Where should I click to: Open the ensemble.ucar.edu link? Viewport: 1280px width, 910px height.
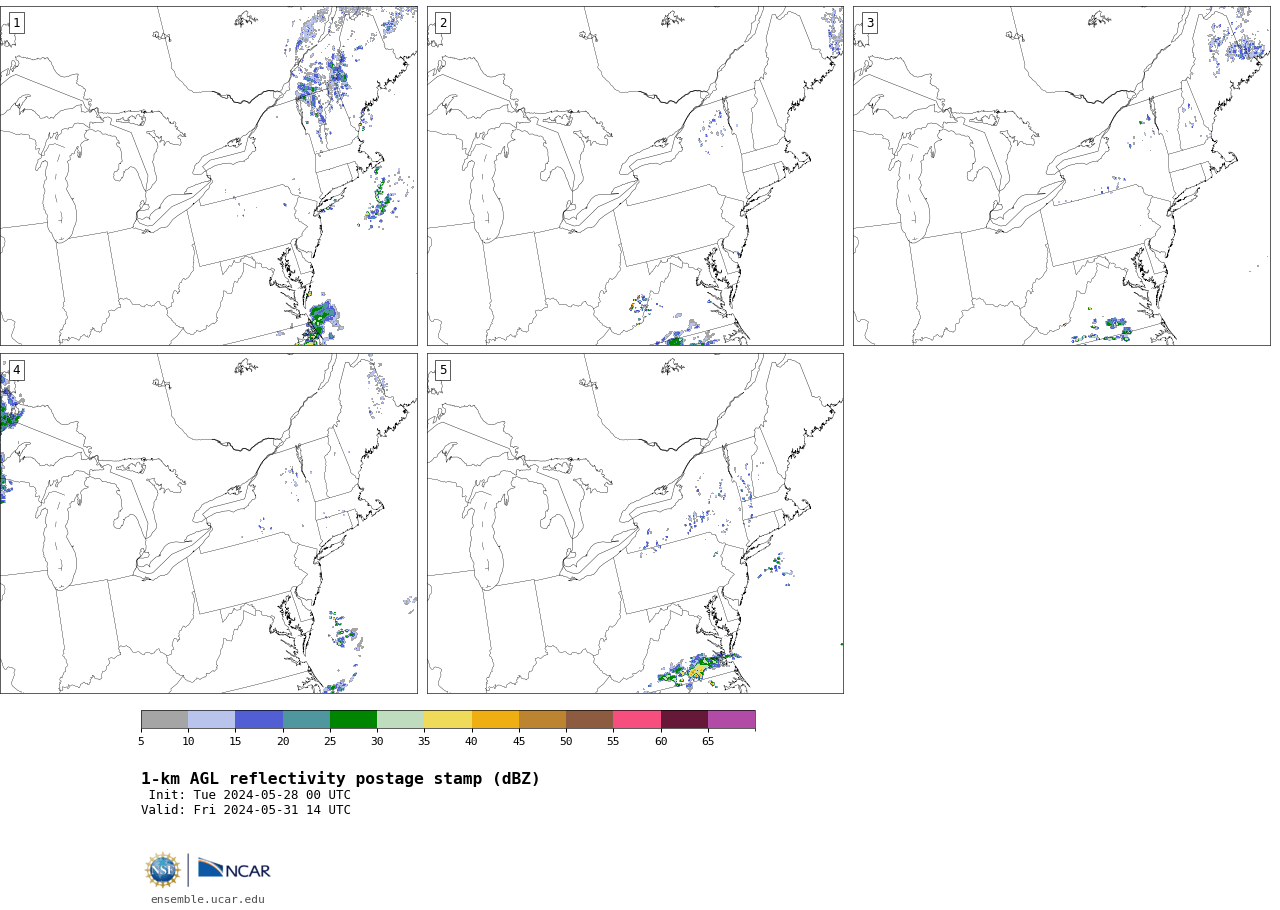[208, 900]
